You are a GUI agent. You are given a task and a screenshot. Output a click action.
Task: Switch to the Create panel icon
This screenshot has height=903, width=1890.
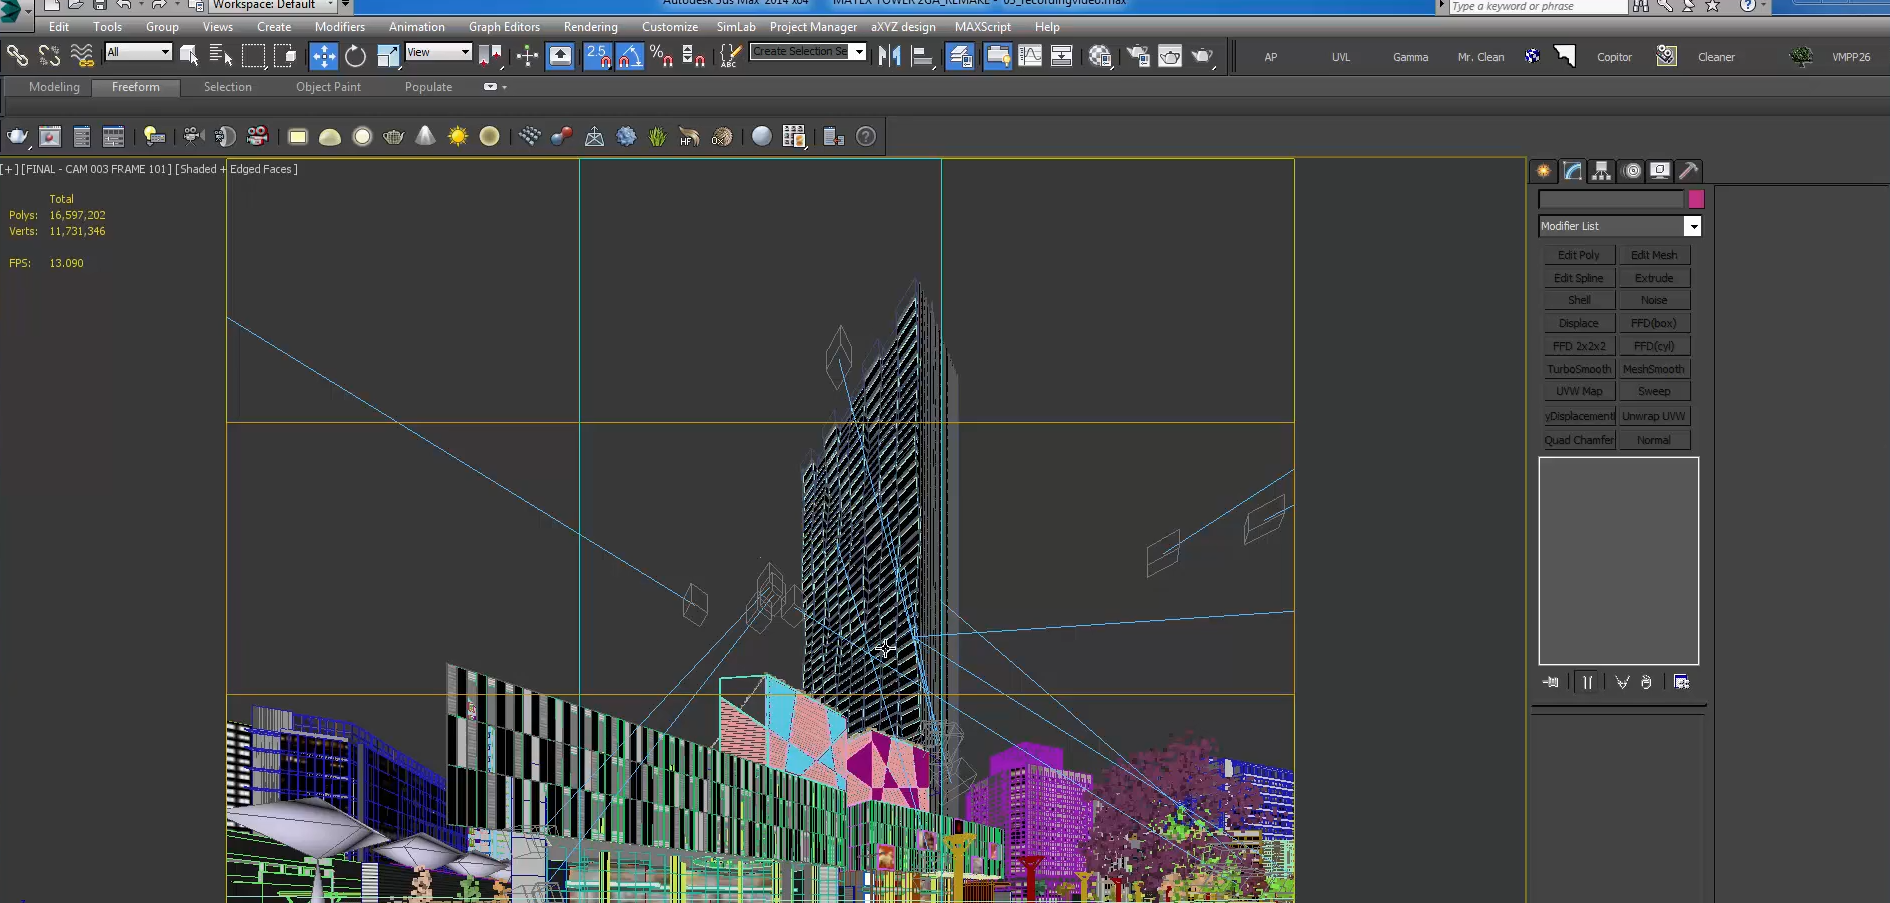(1543, 171)
